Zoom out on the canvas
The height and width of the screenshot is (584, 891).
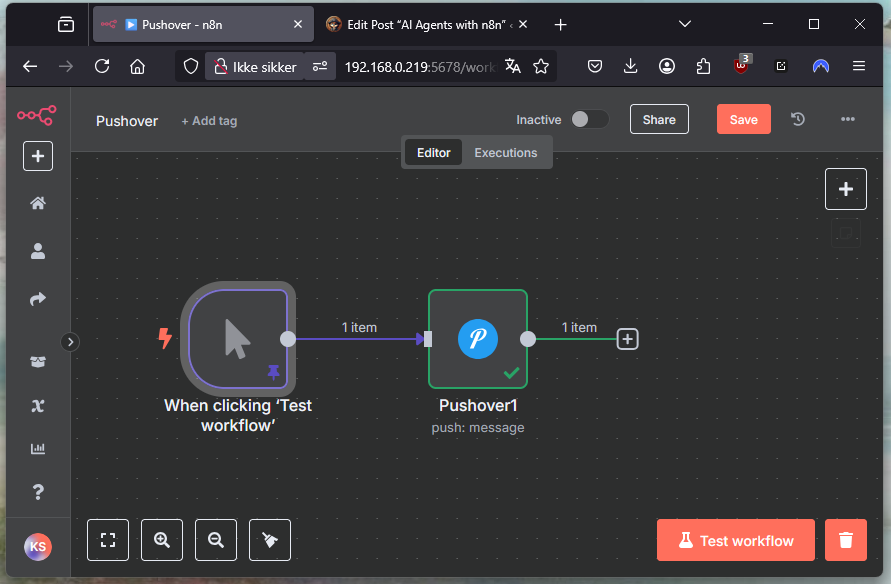point(216,540)
